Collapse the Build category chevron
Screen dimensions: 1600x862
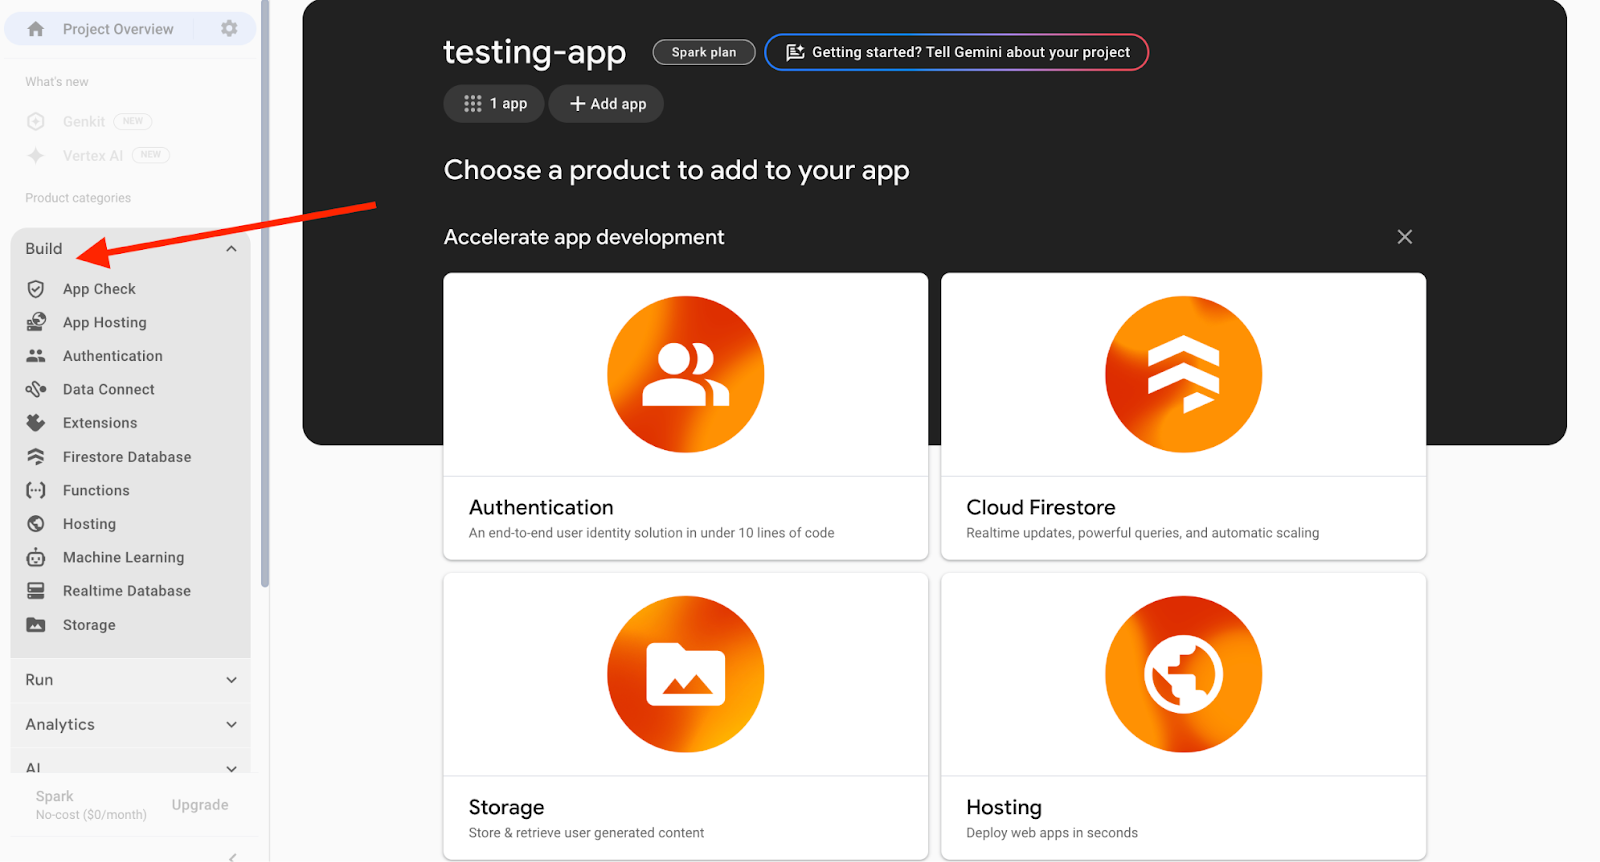coord(231,249)
